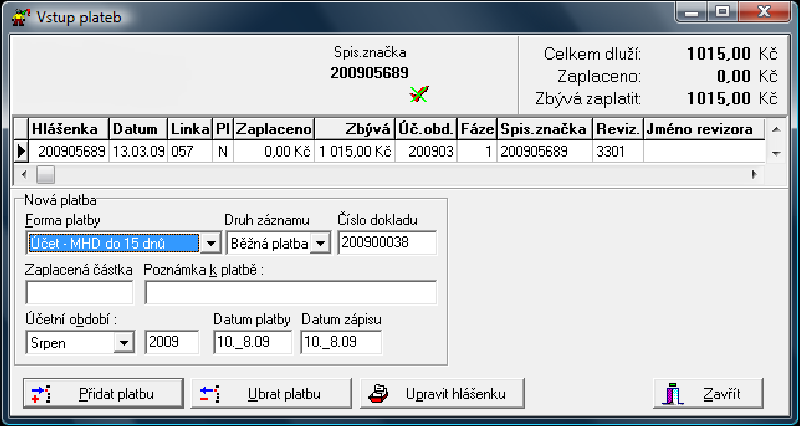Click the date cell 13.03.09
The image size is (800, 426).
(x=138, y=152)
